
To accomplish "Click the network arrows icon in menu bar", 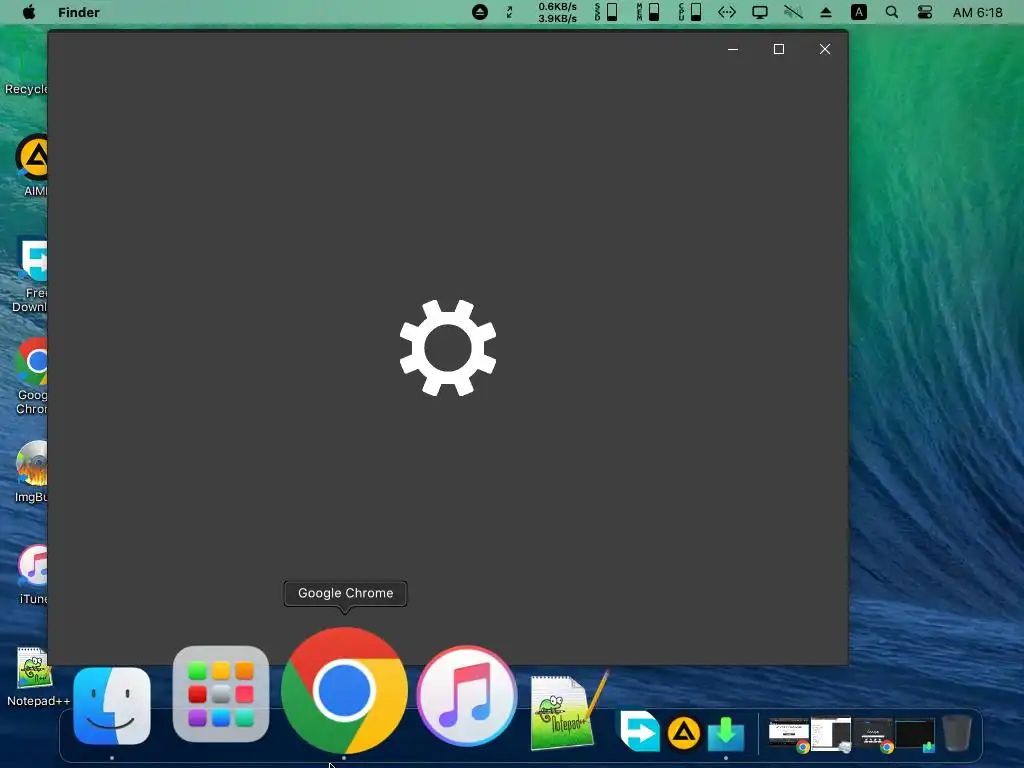I will click(x=727, y=12).
